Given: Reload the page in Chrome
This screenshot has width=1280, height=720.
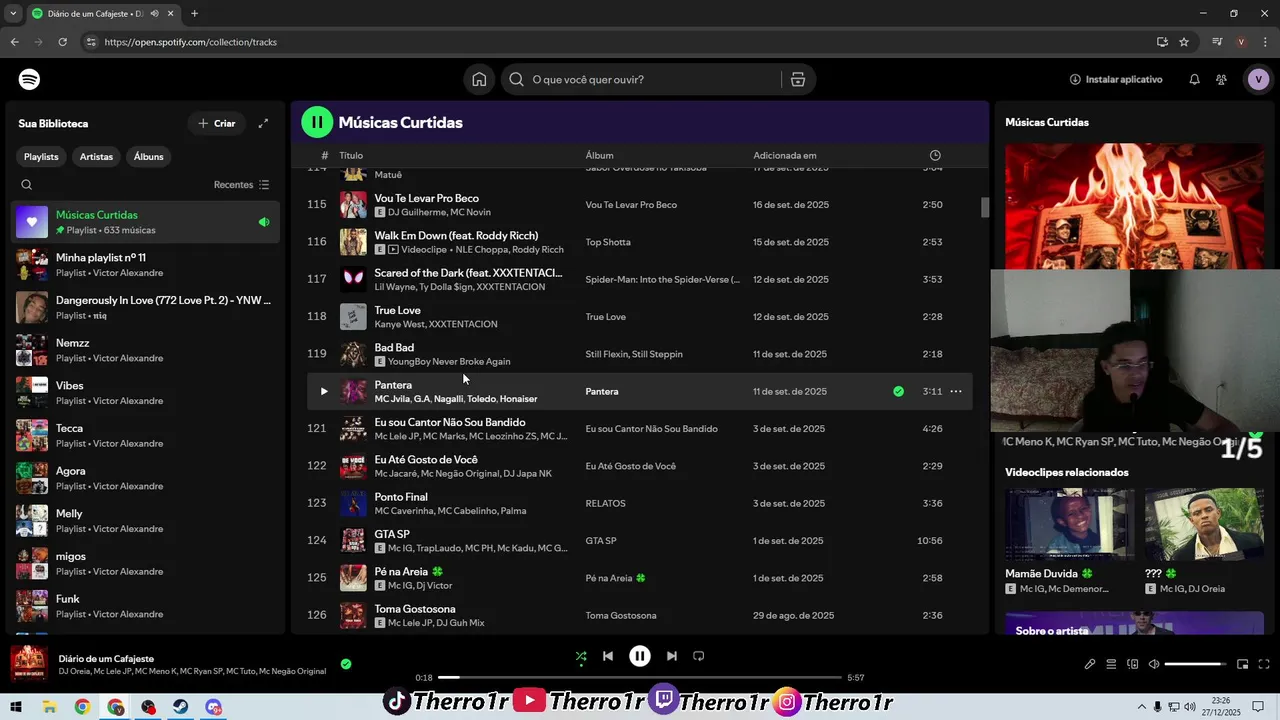Looking at the screenshot, I should (x=62, y=42).
